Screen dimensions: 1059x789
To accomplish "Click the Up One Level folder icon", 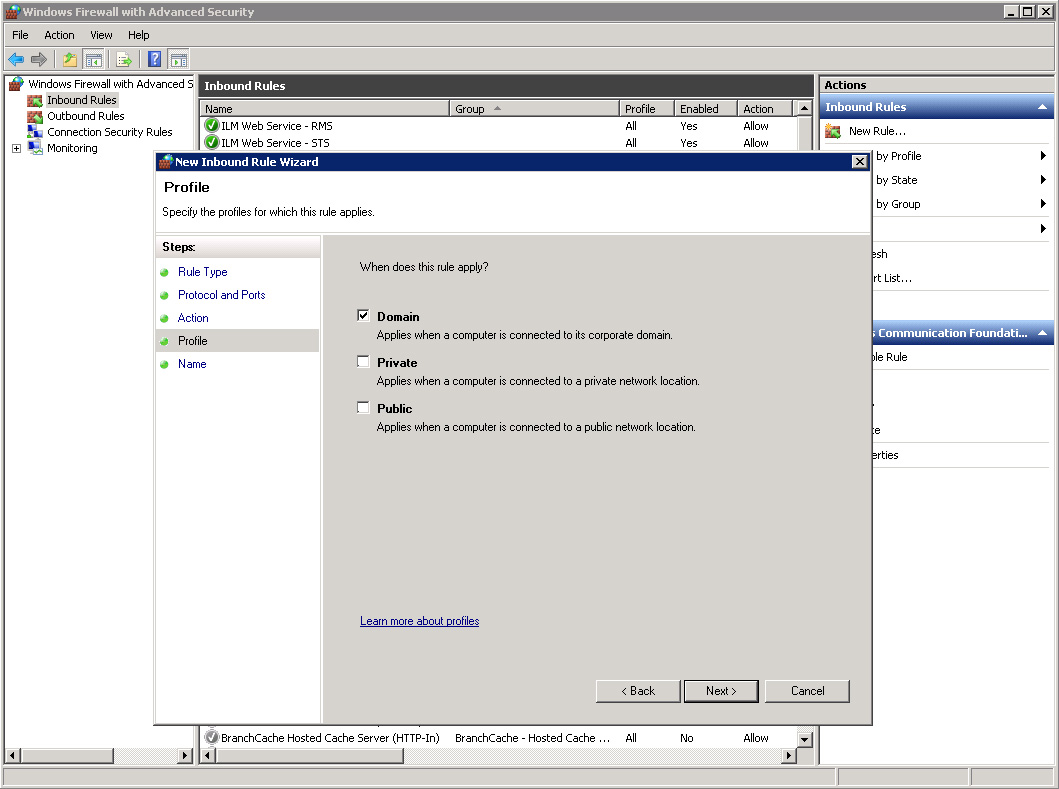I will (x=70, y=59).
